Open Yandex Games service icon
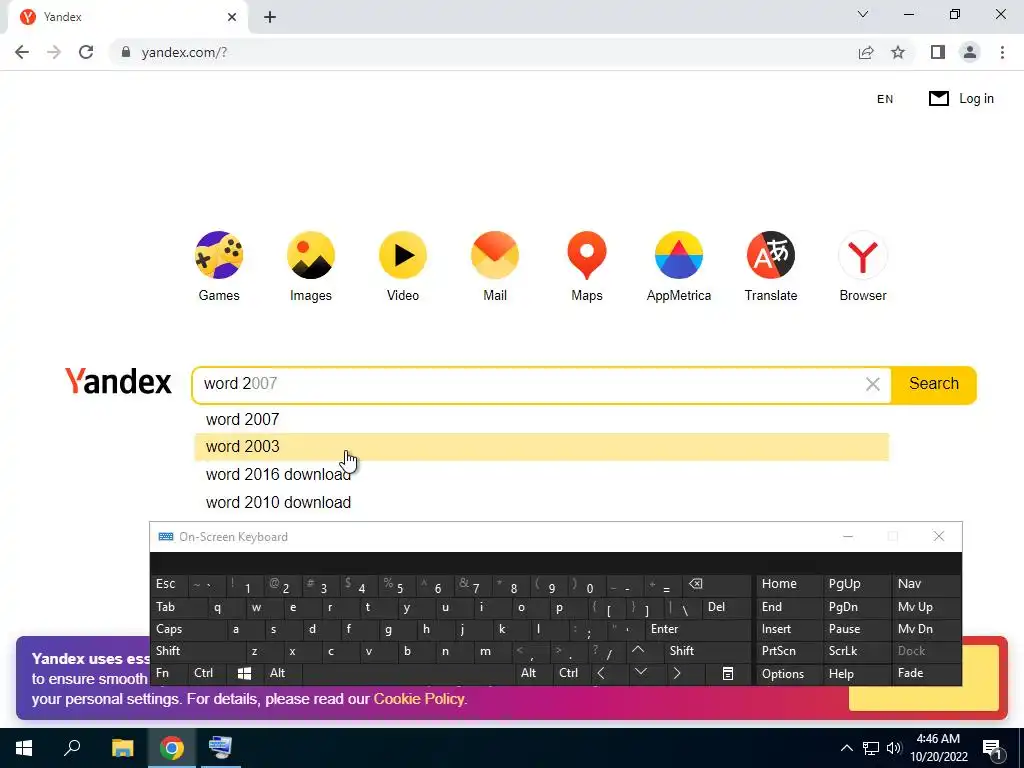Image resolution: width=1024 pixels, height=768 pixels. [x=219, y=255]
